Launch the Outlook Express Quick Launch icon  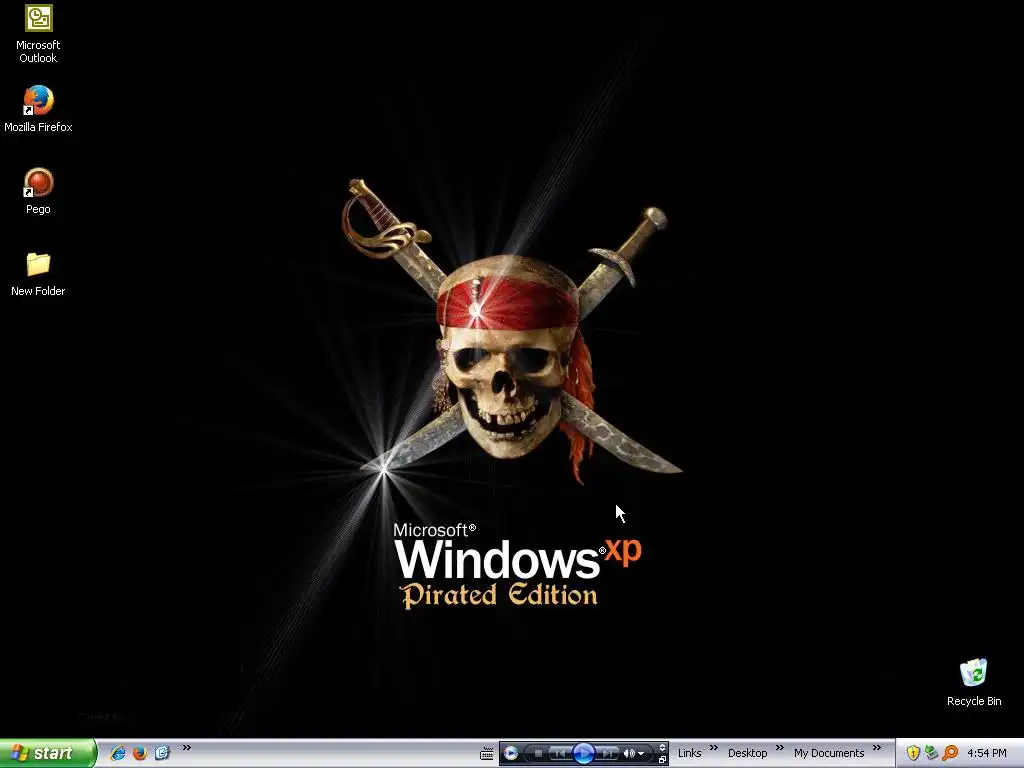(162, 753)
